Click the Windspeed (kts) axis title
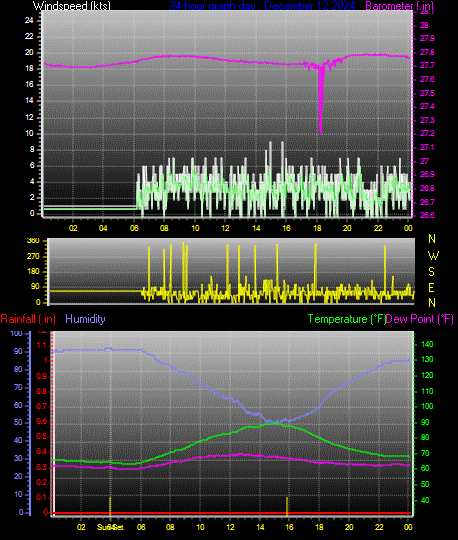458x540 pixels. click(x=72, y=6)
